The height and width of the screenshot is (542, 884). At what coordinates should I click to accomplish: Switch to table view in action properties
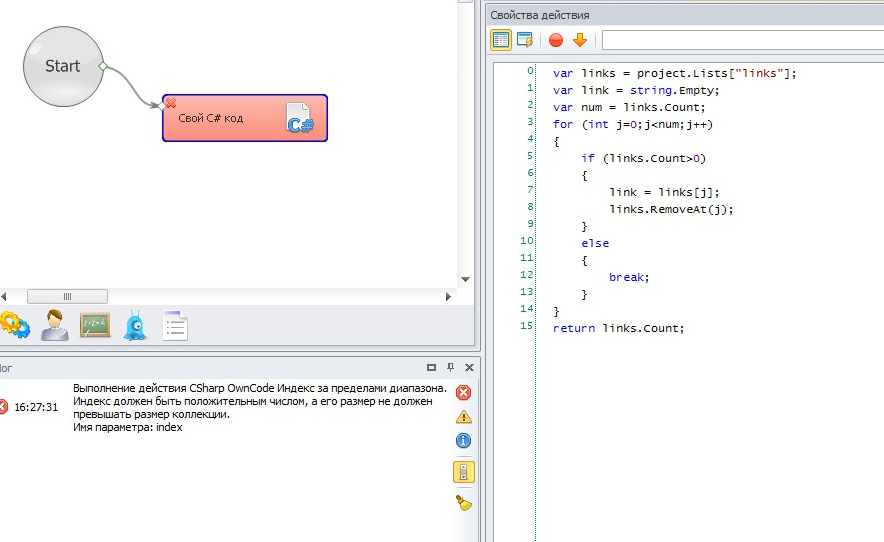click(501, 40)
